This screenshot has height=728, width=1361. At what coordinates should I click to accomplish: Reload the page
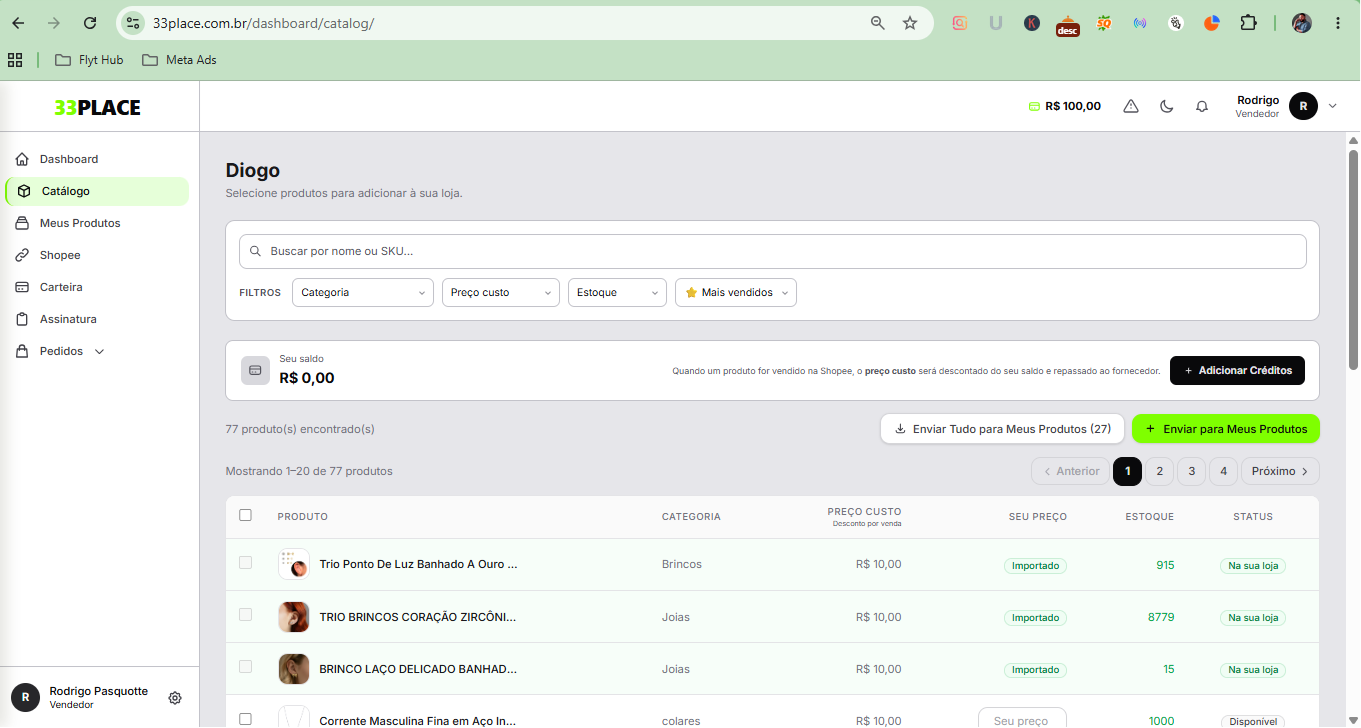pyautogui.click(x=90, y=23)
